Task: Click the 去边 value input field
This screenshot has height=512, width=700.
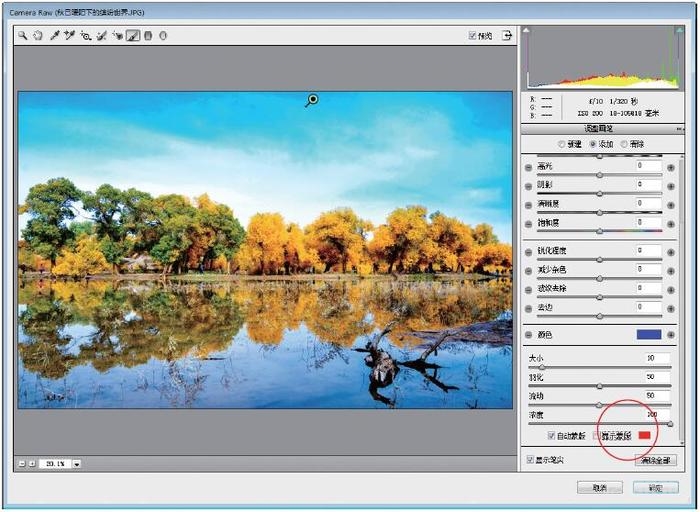Action: (649, 307)
